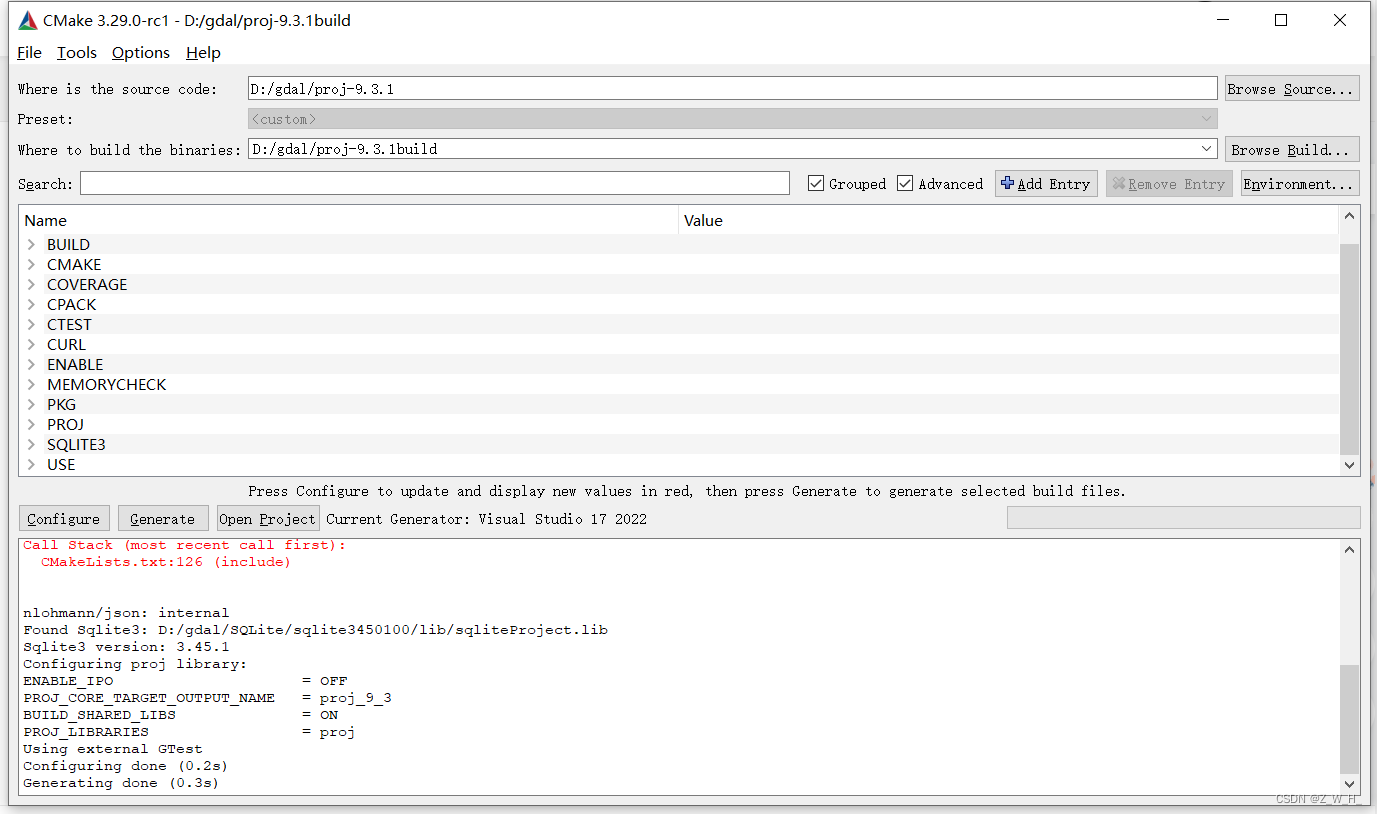
Task: Click the Open Project button
Action: tap(267, 518)
